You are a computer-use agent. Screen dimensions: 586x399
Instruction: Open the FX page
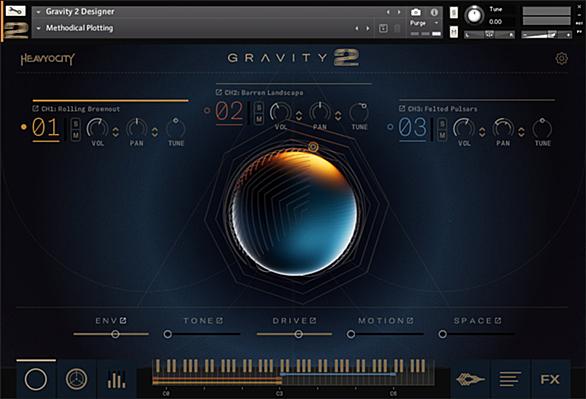pos(550,379)
